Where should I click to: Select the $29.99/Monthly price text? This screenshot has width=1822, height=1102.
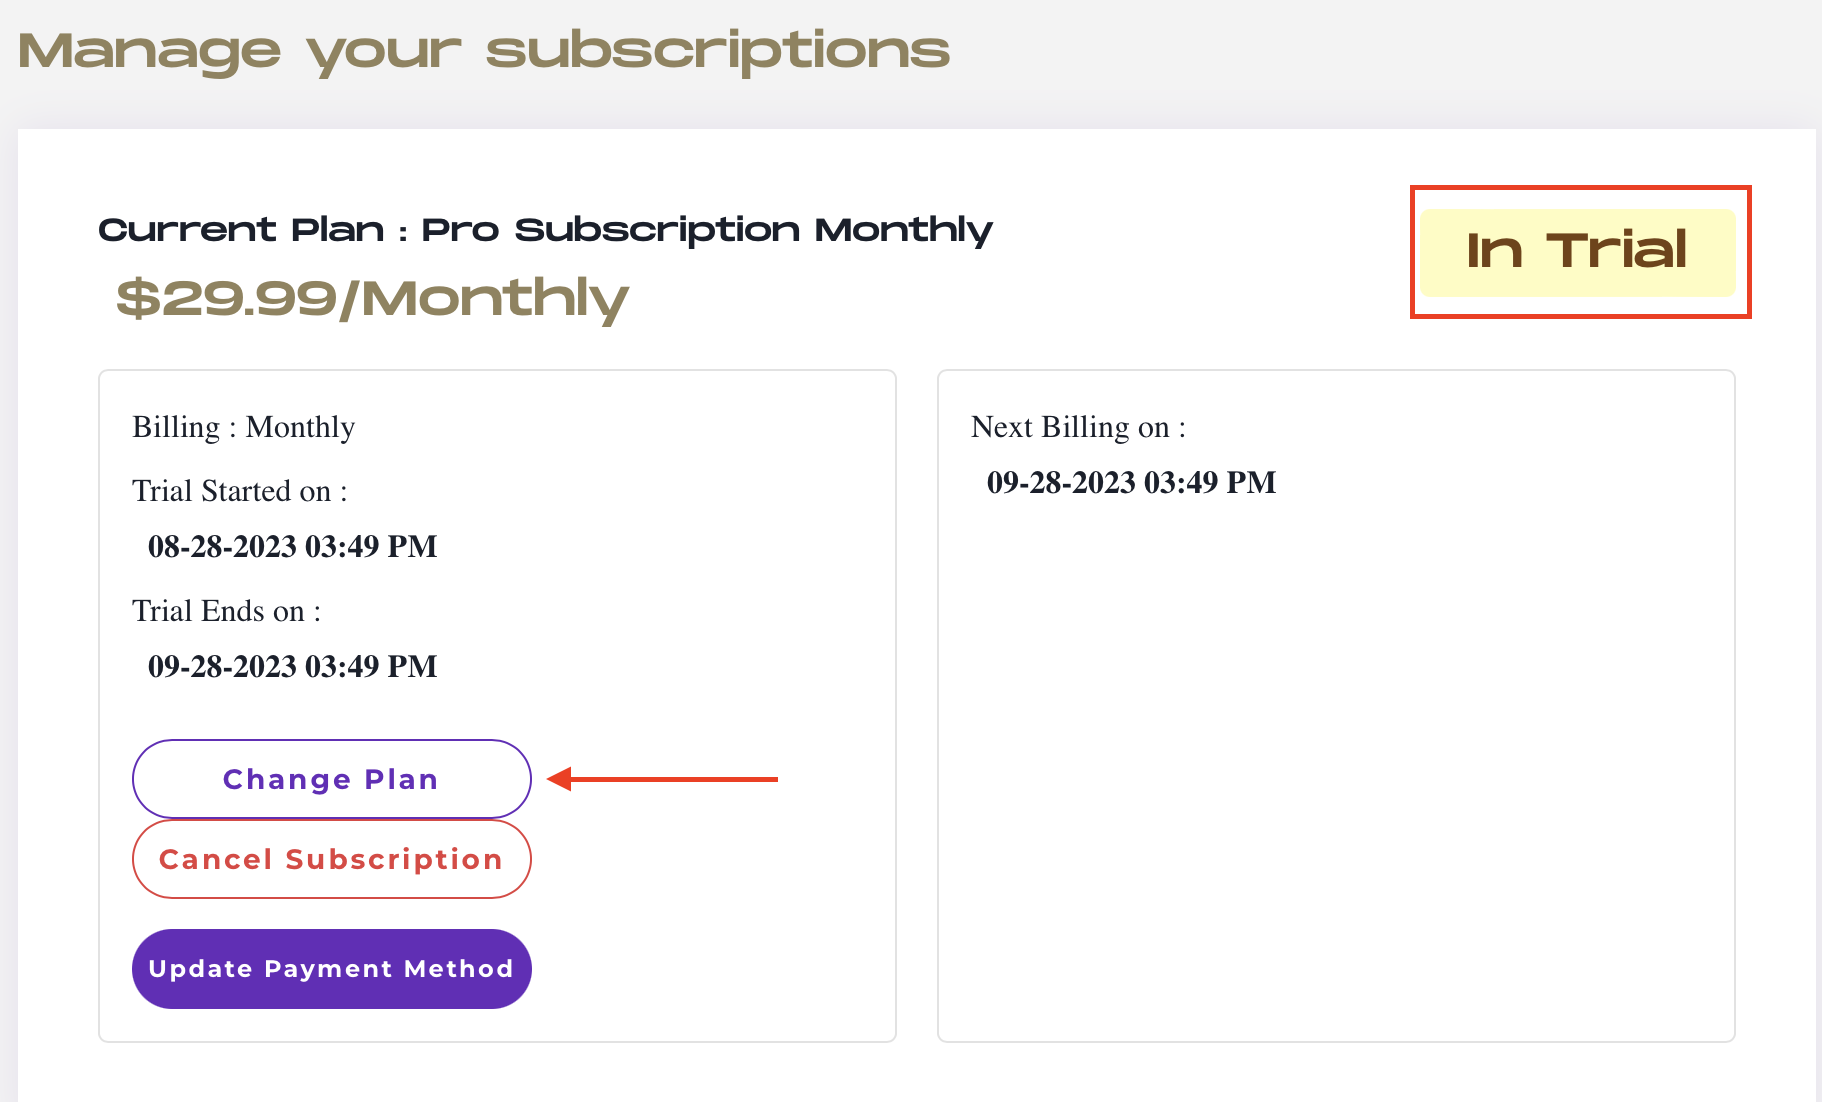(x=372, y=298)
